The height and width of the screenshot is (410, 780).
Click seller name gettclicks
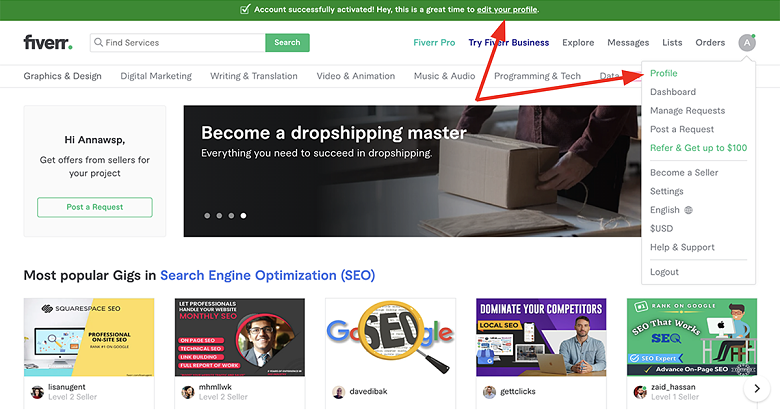[x=518, y=392]
